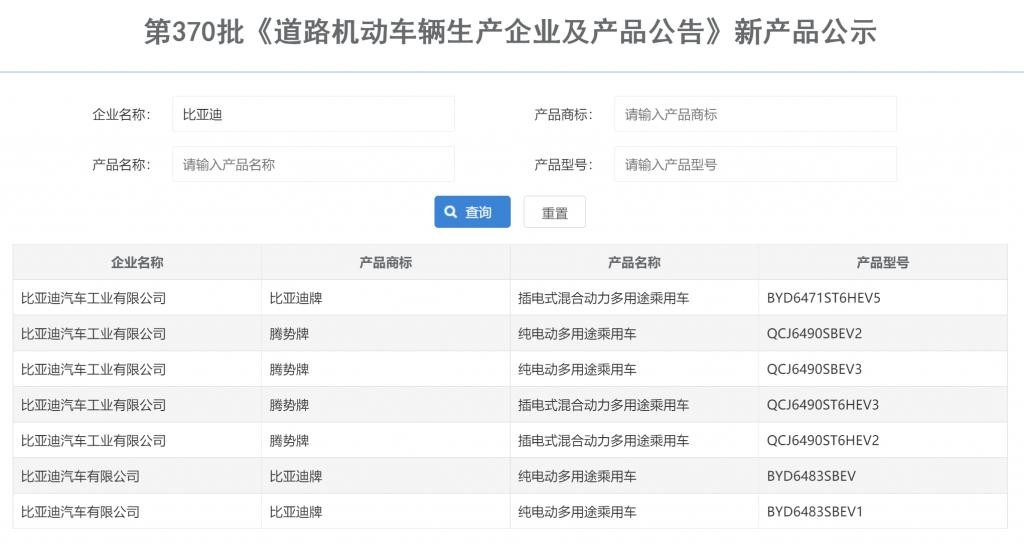The width and height of the screenshot is (1024, 549).
Task: Click company name in BYD6471ST6HEV5 row
Action: pyautogui.click(x=93, y=298)
